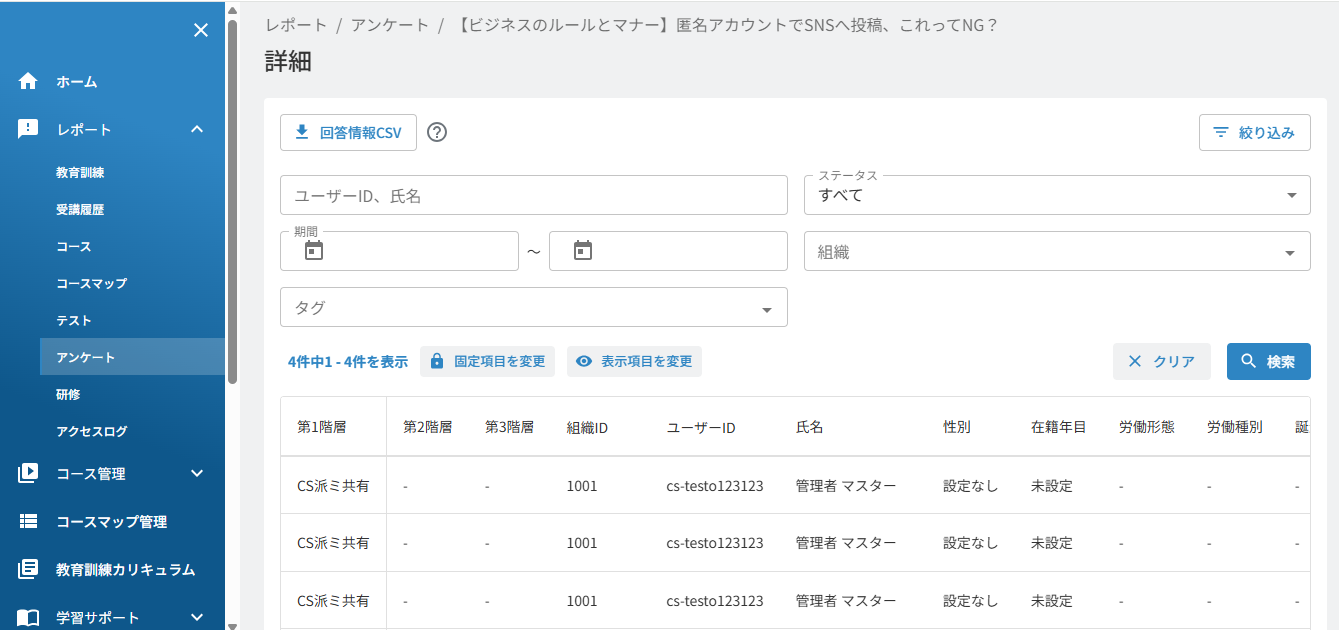Open コースマップ管理 menu item
This screenshot has height=630, width=1339.
coord(111,521)
